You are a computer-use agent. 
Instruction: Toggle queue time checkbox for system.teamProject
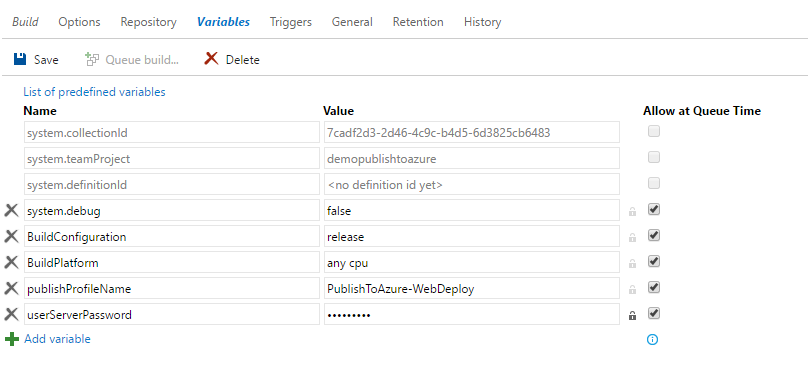[653, 158]
